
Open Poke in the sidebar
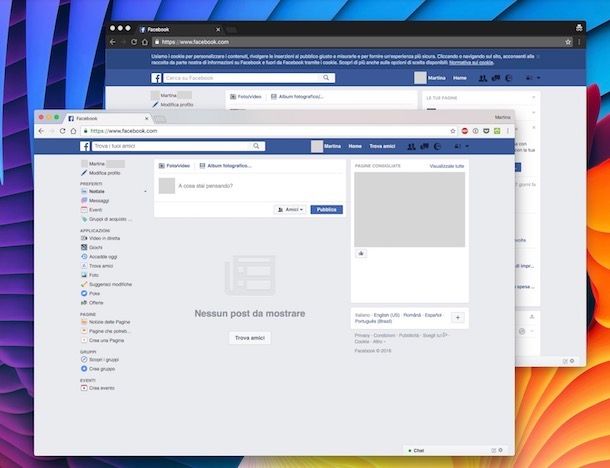(90, 294)
